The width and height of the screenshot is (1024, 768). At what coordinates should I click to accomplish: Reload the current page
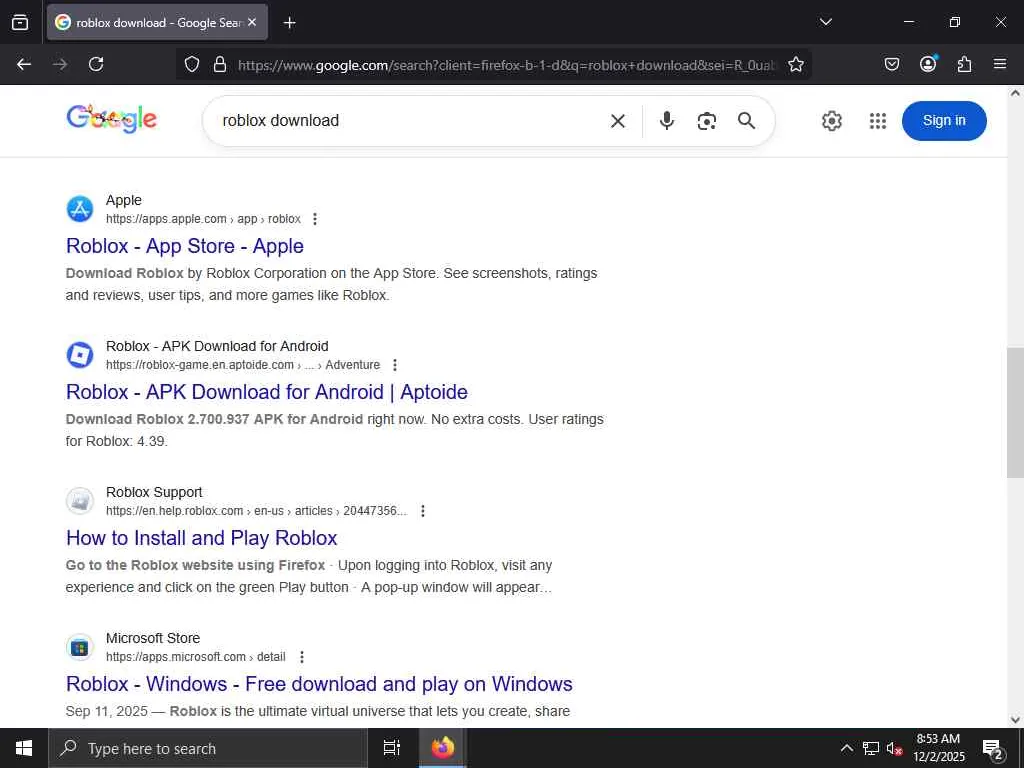coord(96,64)
